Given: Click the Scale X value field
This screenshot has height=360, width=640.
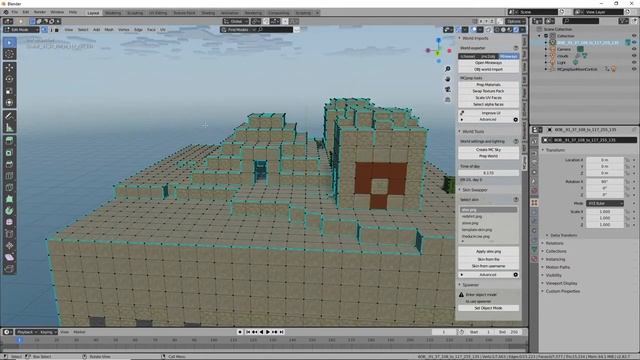Looking at the screenshot, I should [x=605, y=212].
